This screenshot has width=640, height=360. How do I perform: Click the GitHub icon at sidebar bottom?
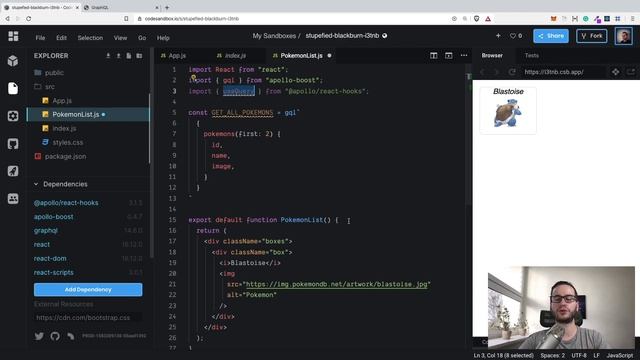pyautogui.click(x=55, y=336)
